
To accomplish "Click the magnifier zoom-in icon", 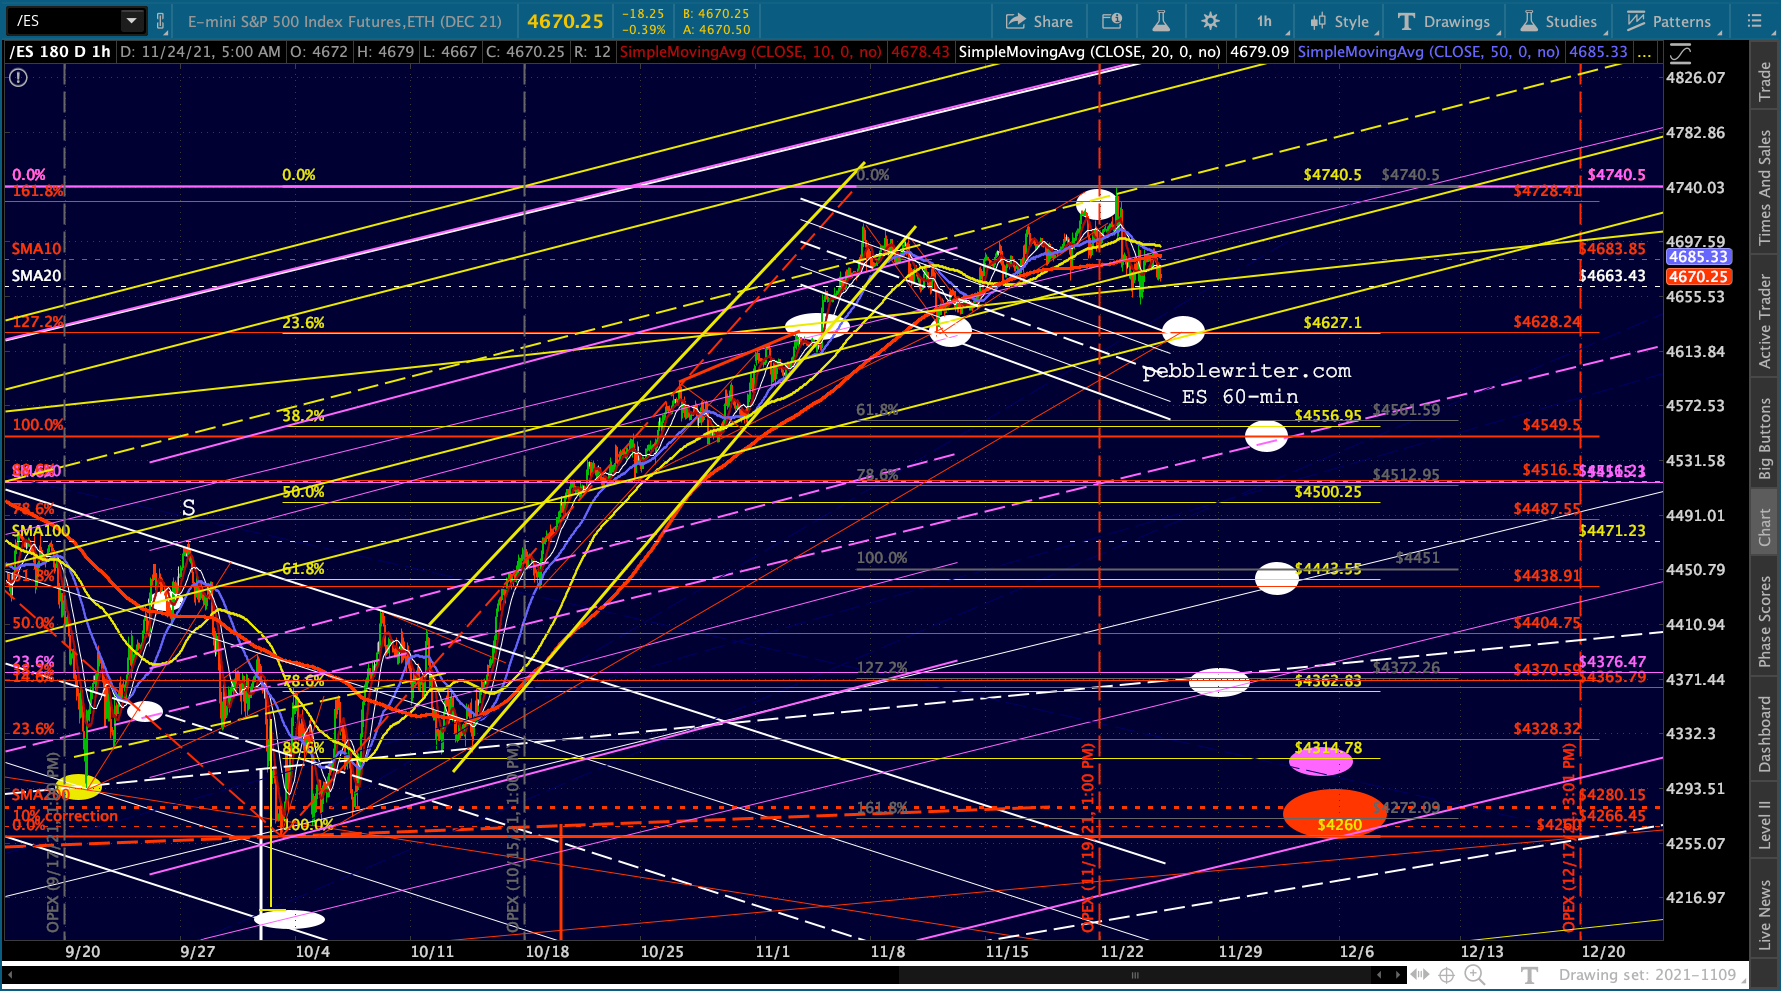I will 1474,975.
